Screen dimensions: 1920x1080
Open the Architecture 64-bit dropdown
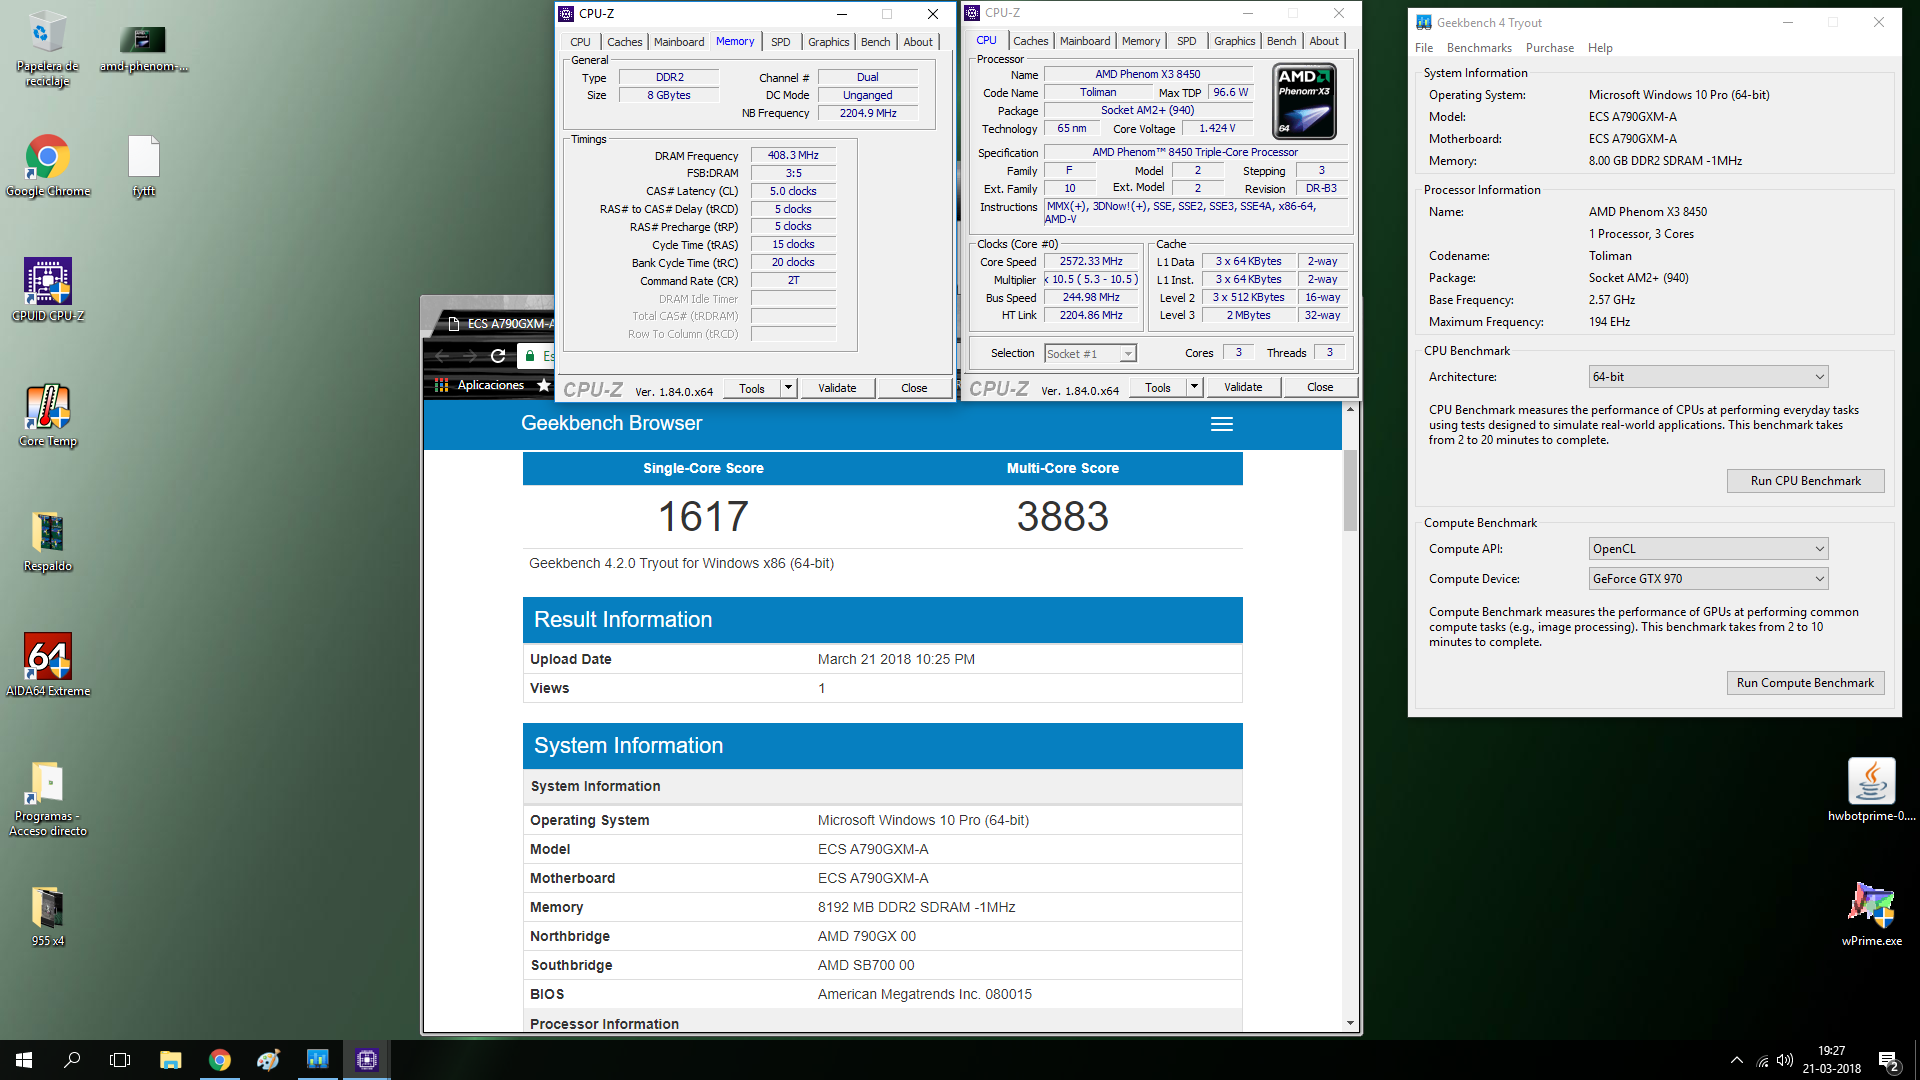pos(1708,377)
